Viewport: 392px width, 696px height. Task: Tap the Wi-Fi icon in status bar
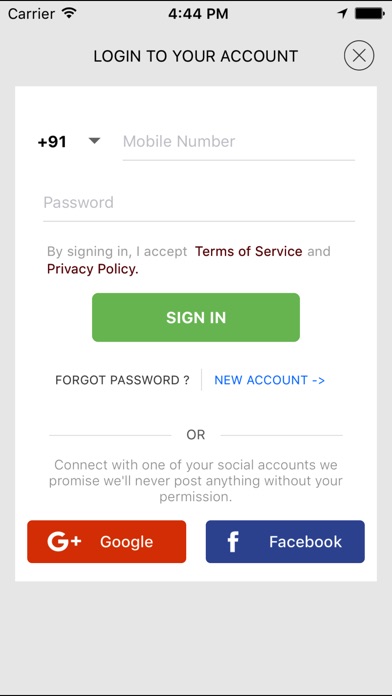click(69, 13)
